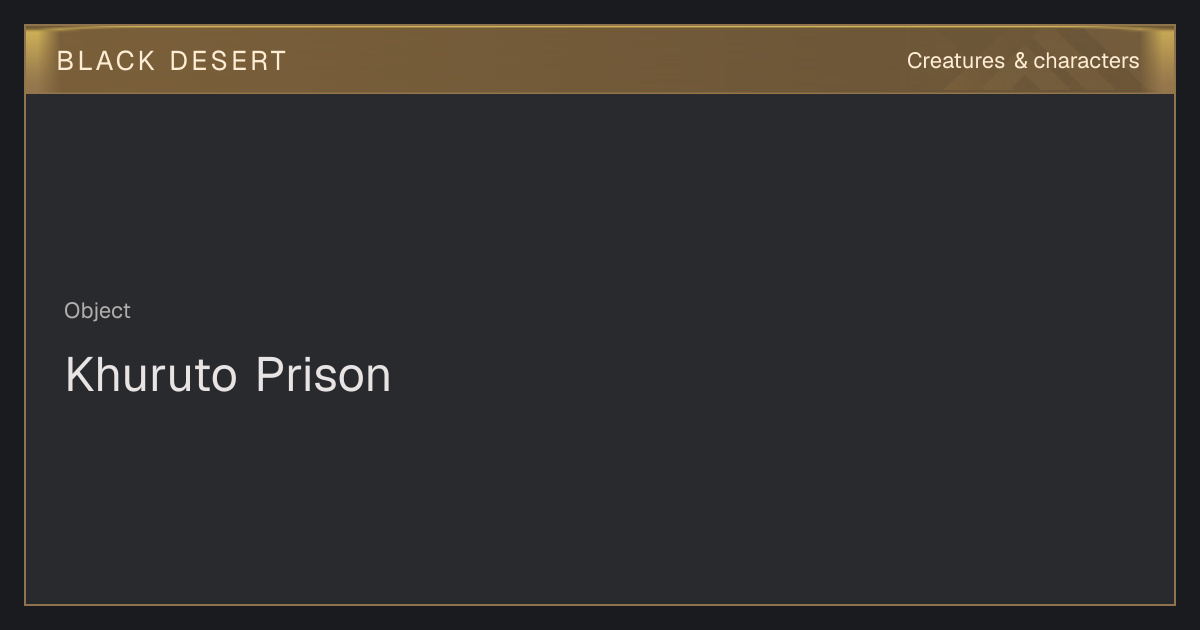1200x630 pixels.
Task: Click the golden header banner center
Action: pos(600,60)
